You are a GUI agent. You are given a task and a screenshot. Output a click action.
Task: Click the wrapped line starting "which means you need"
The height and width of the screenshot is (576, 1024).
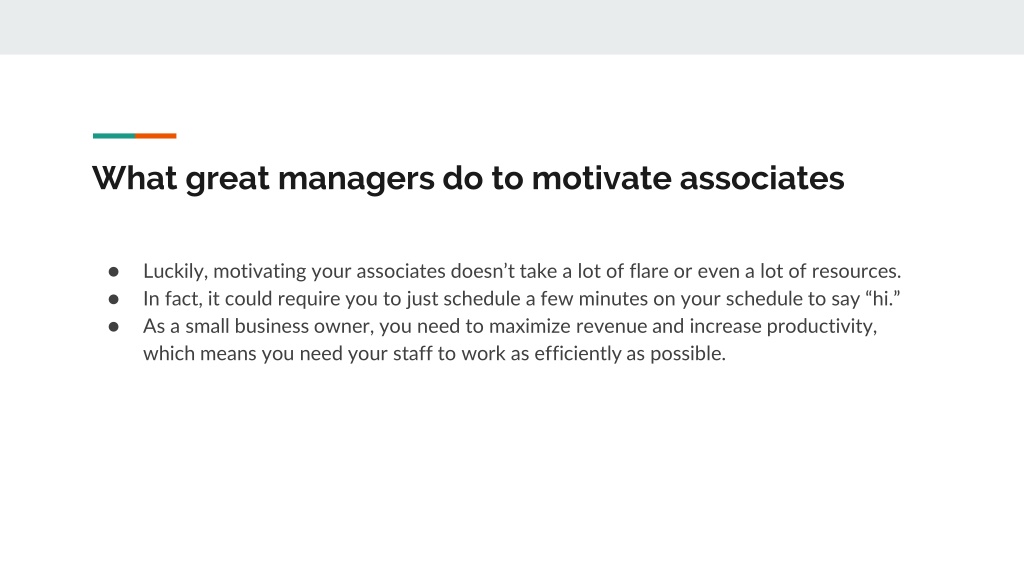tap(434, 354)
